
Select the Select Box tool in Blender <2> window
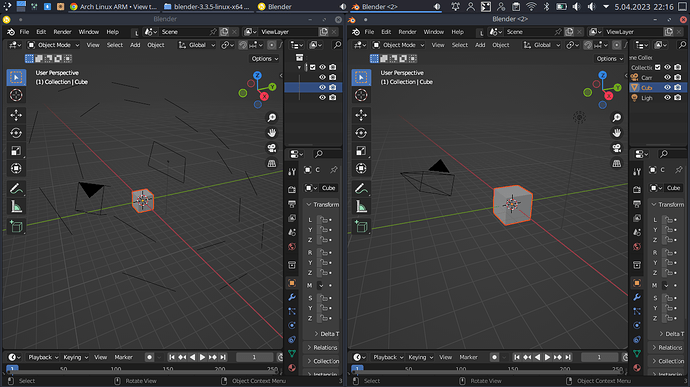(361, 77)
